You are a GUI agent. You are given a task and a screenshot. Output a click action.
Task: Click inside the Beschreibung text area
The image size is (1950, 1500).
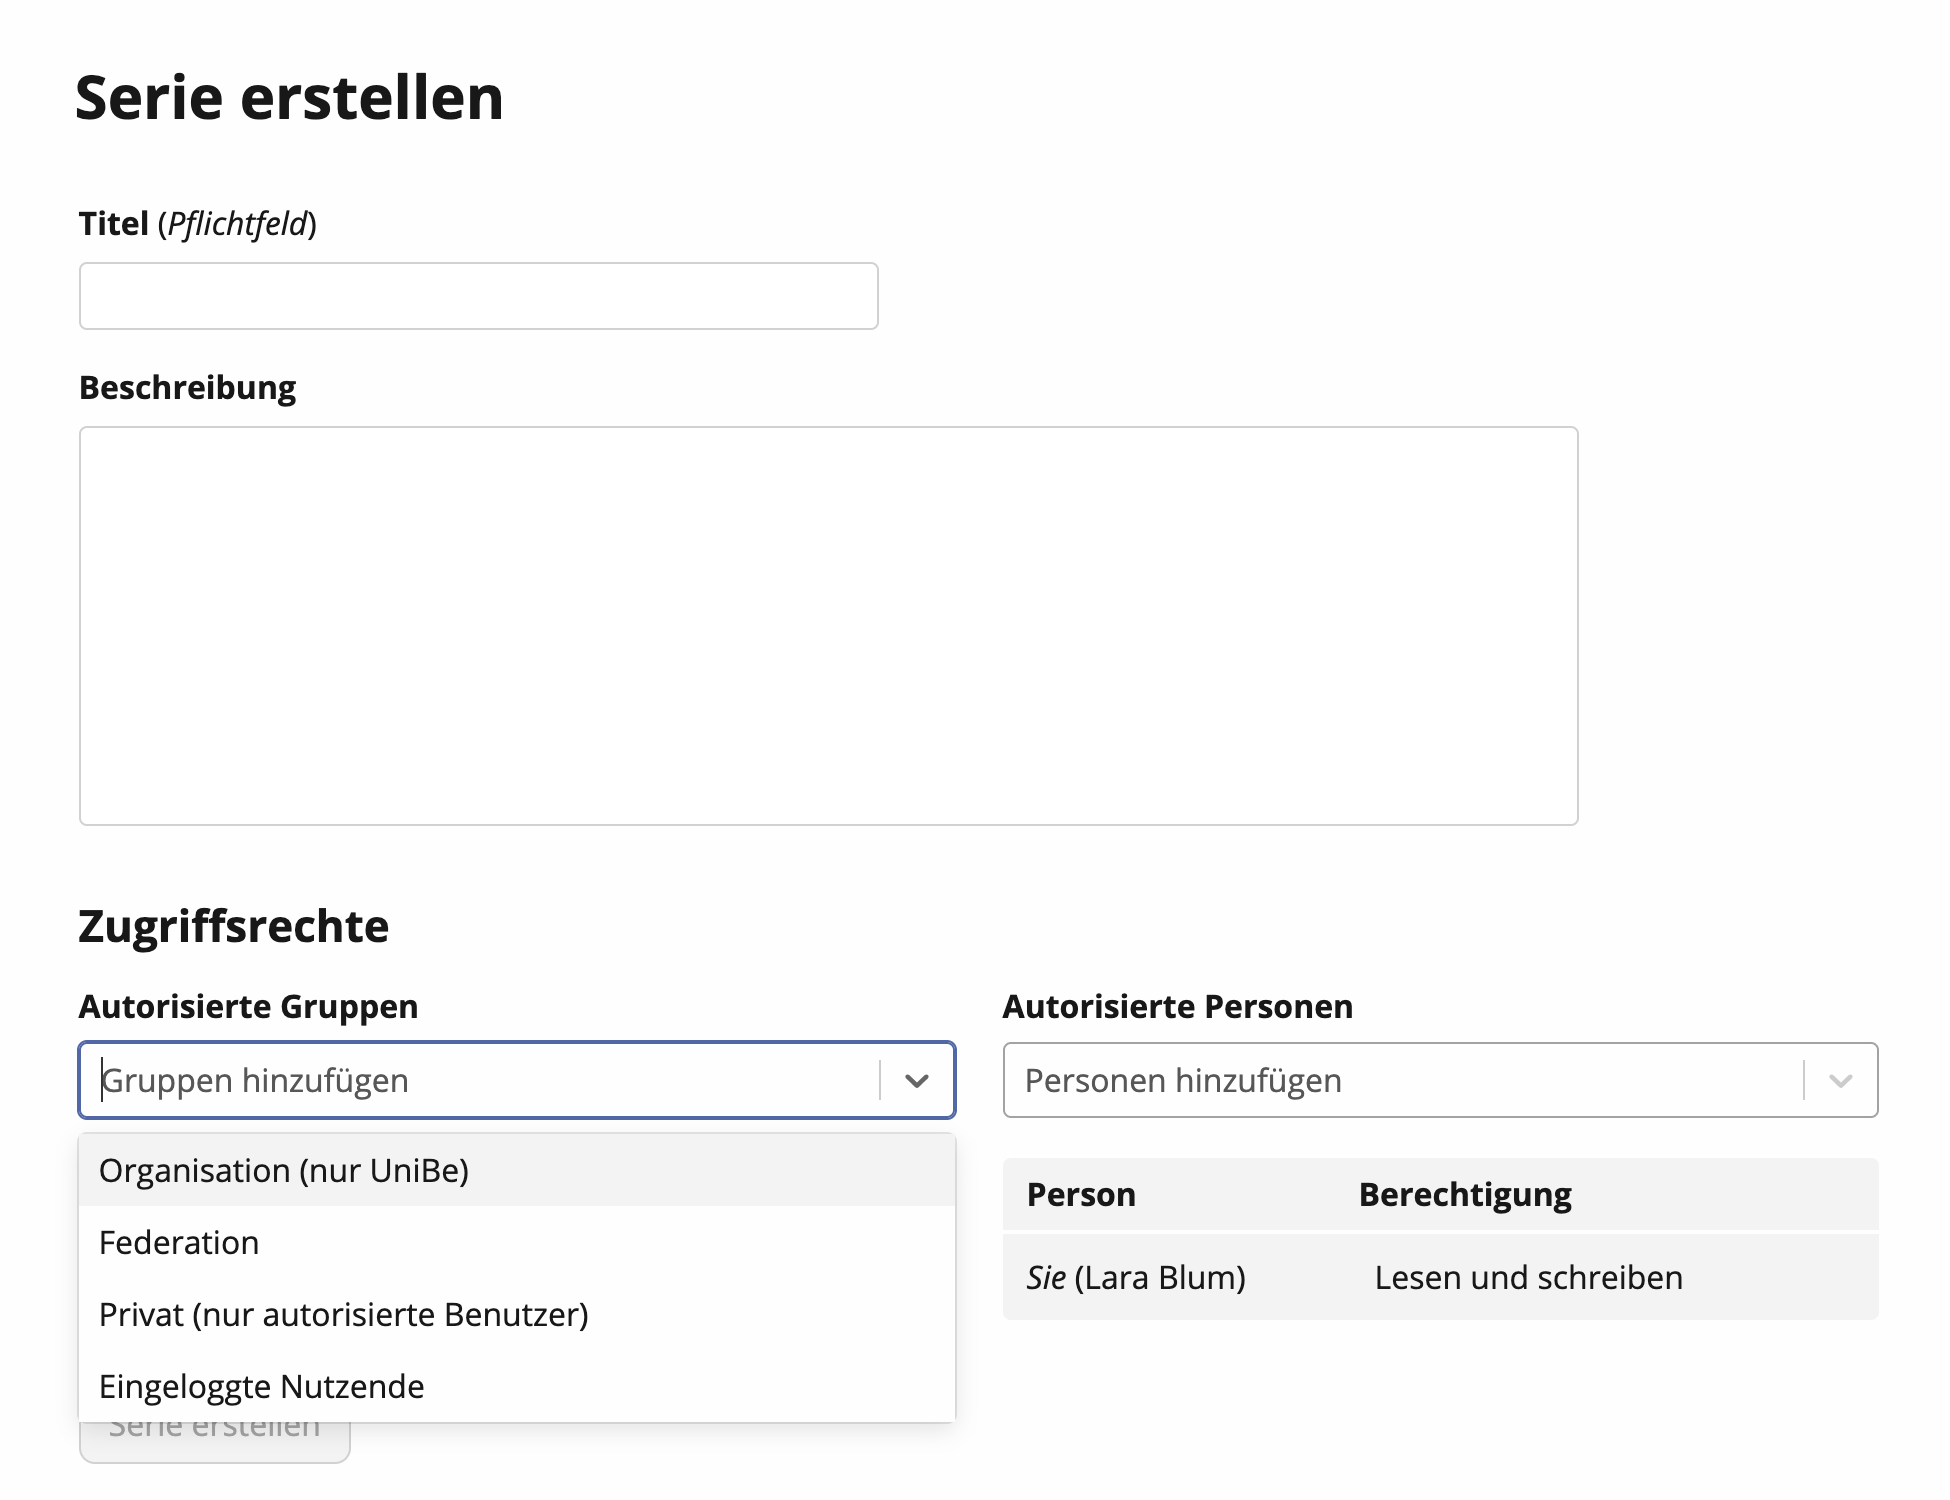click(x=828, y=625)
